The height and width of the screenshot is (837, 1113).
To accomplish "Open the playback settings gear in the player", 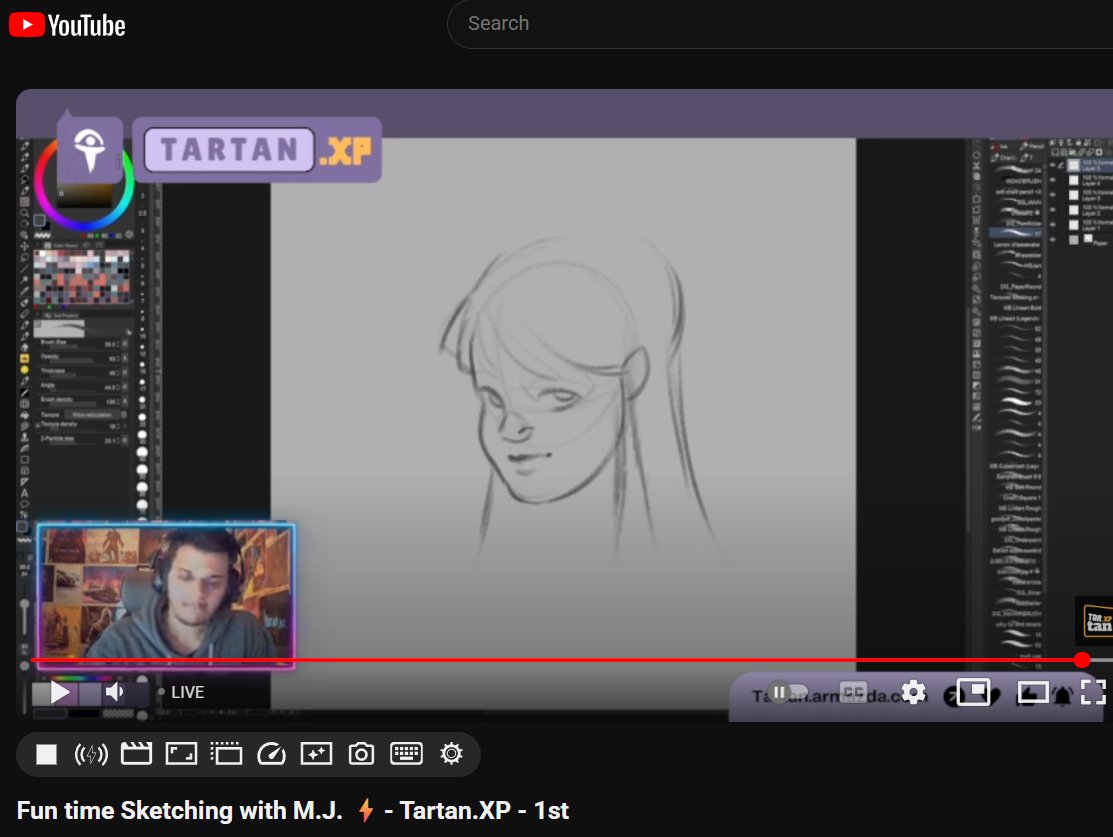I will pyautogui.click(x=914, y=691).
